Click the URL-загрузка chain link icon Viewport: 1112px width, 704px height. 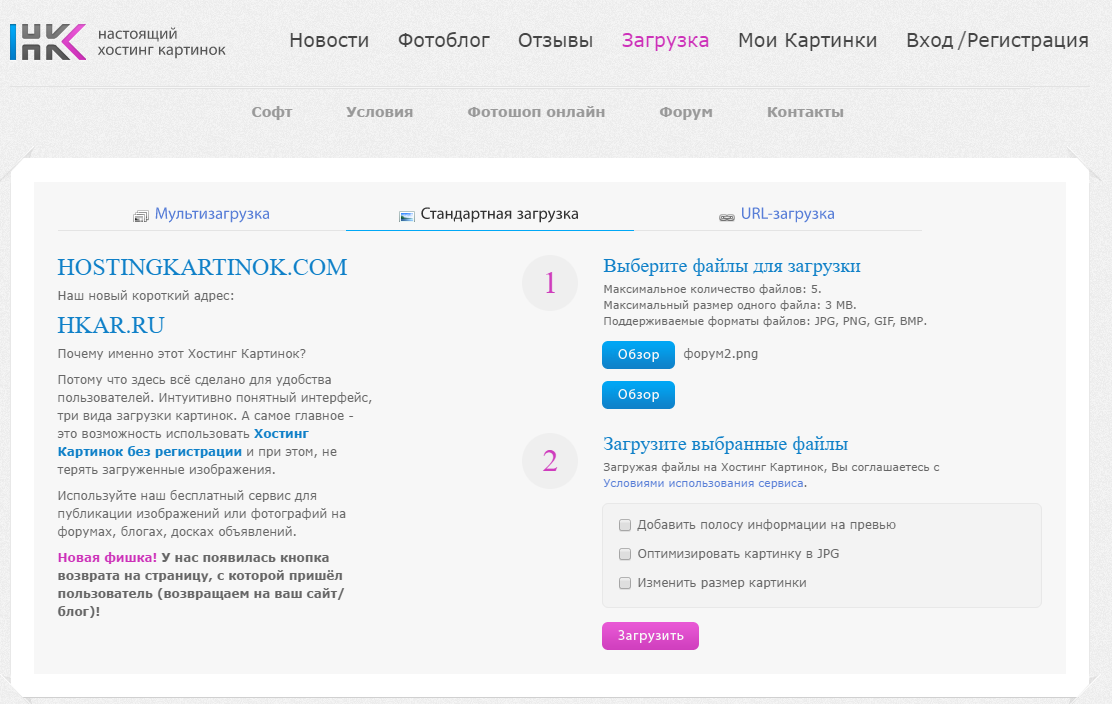[x=727, y=217]
